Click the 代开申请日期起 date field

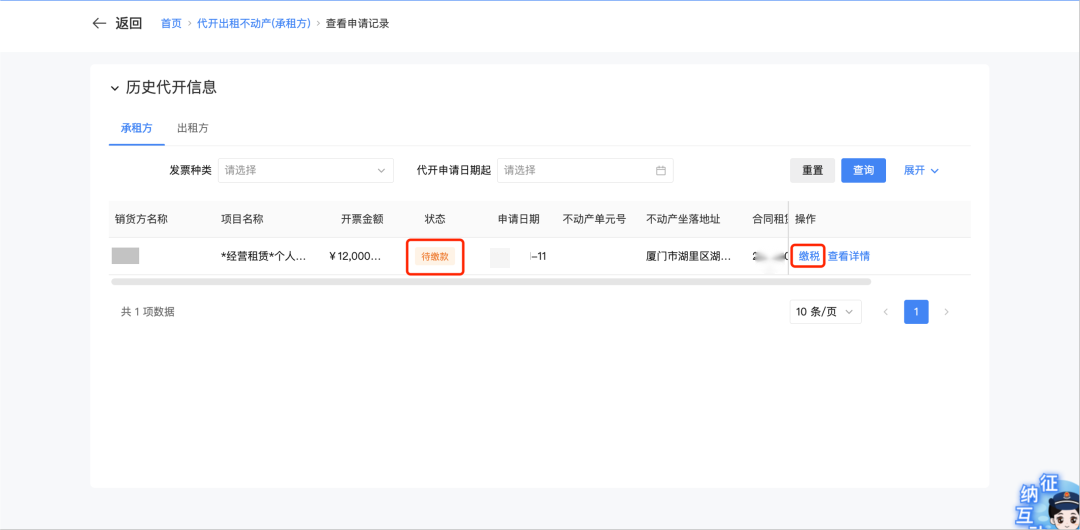click(x=585, y=170)
